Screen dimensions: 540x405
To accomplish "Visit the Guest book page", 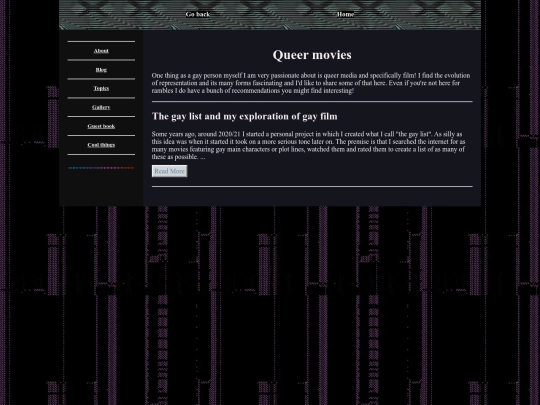I will tap(101, 126).
